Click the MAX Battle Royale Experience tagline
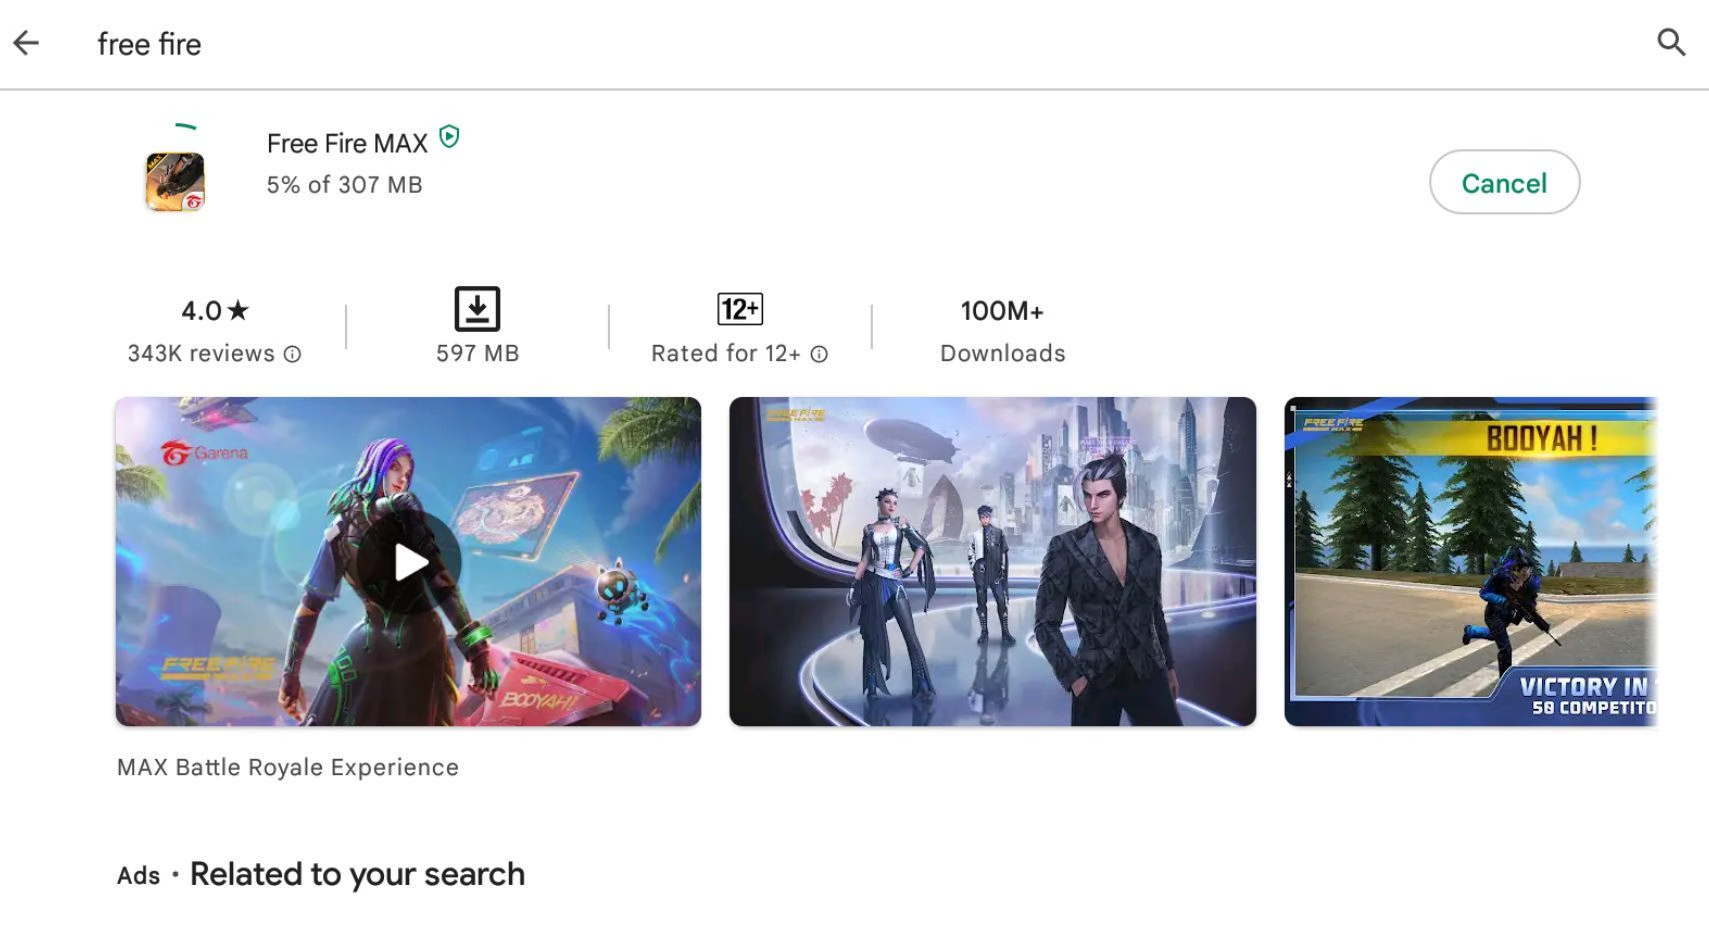This screenshot has width=1709, height=927. point(288,767)
